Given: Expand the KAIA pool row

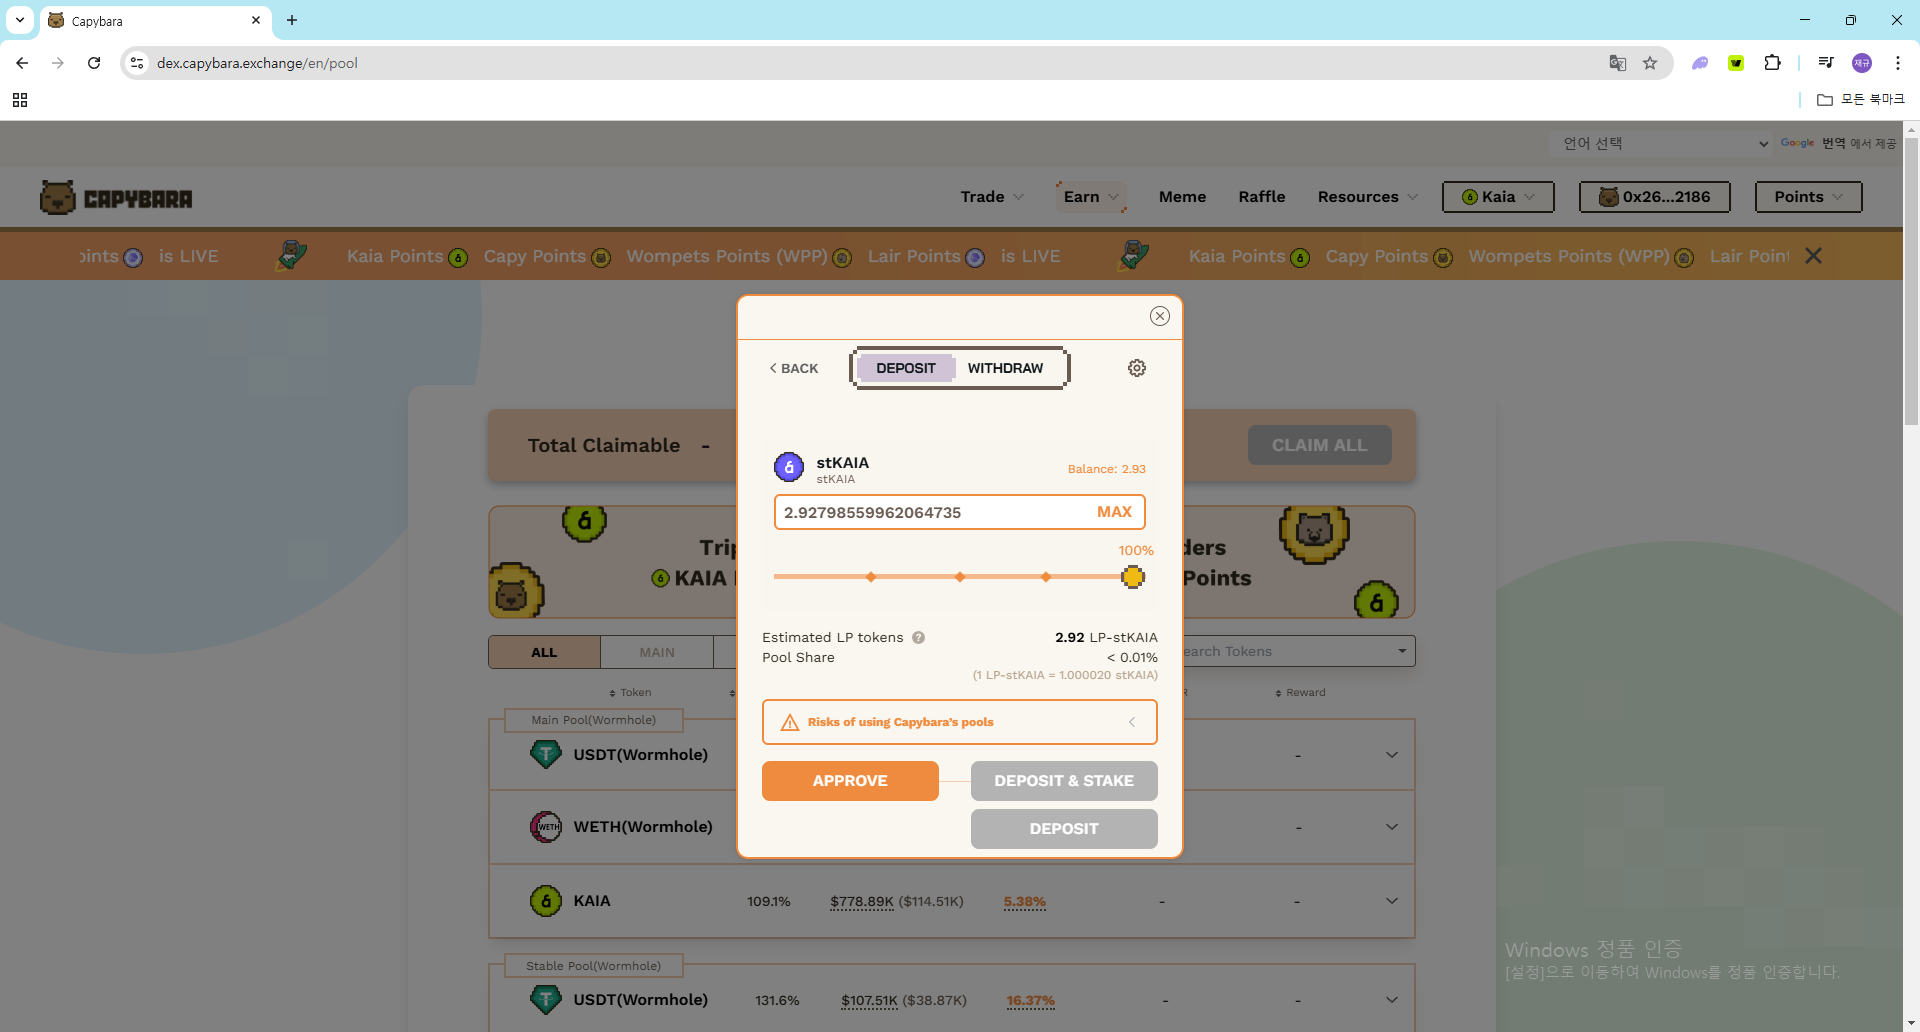Looking at the screenshot, I should coord(1392,901).
